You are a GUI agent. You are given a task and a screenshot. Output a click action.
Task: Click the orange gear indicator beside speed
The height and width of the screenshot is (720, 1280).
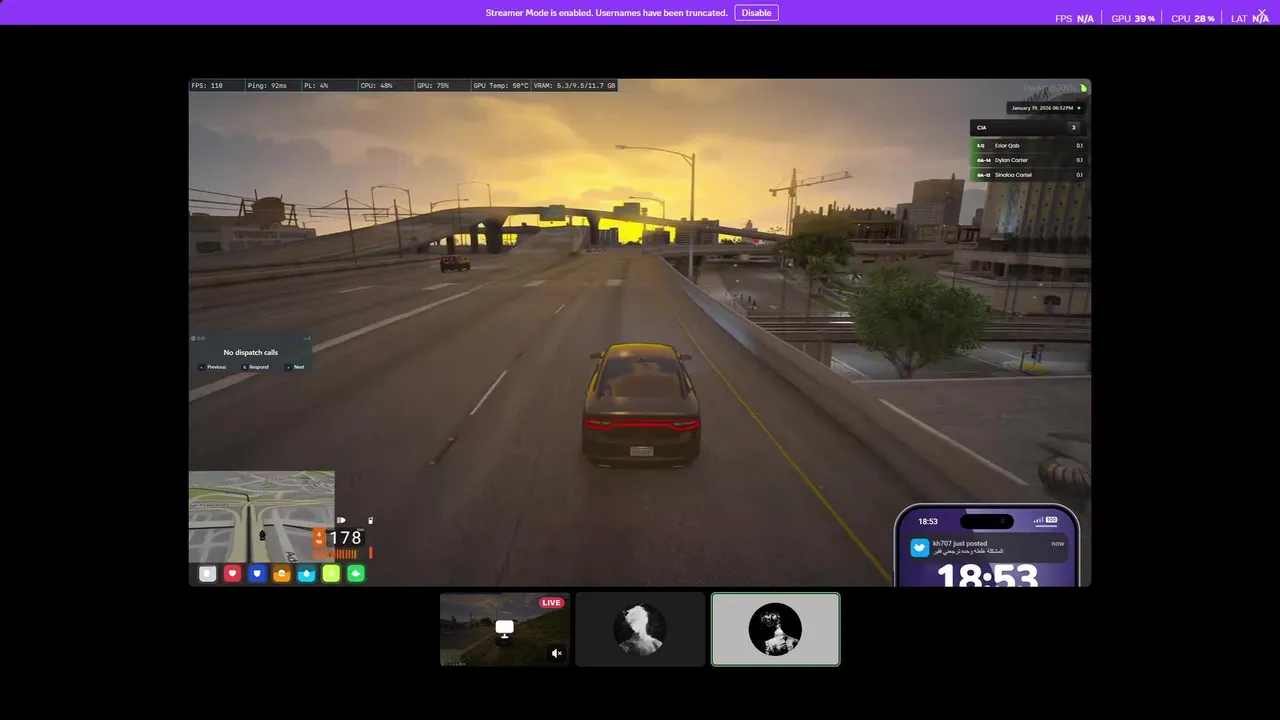coord(319,538)
